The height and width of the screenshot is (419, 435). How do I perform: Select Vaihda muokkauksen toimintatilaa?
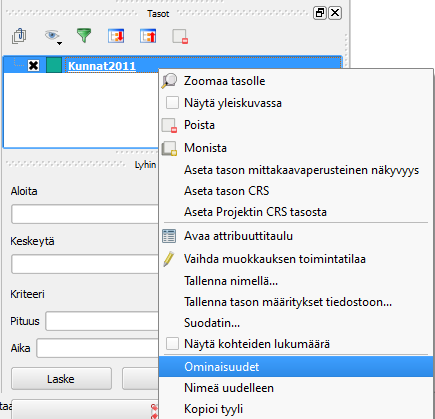click(296, 259)
